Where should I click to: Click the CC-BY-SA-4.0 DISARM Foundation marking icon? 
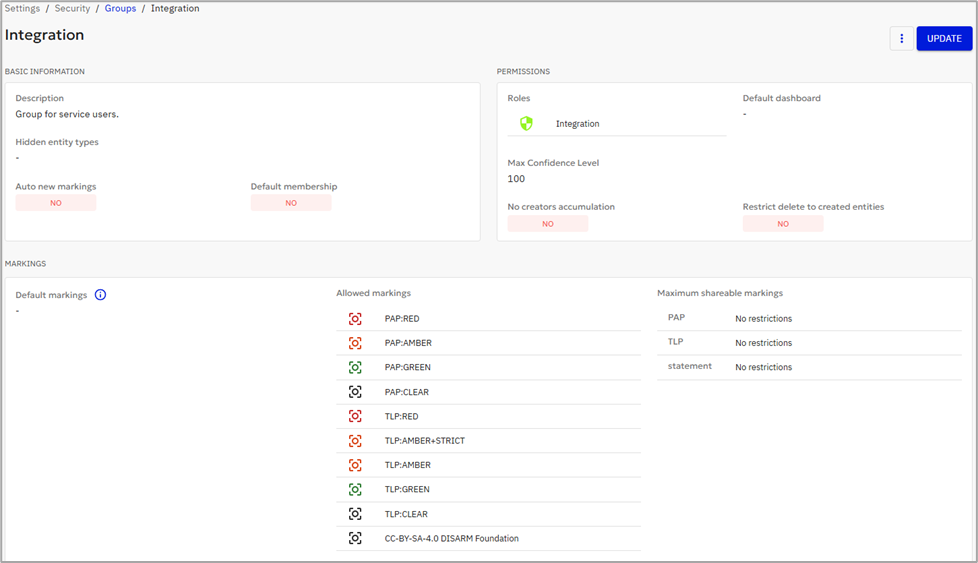[355, 538]
